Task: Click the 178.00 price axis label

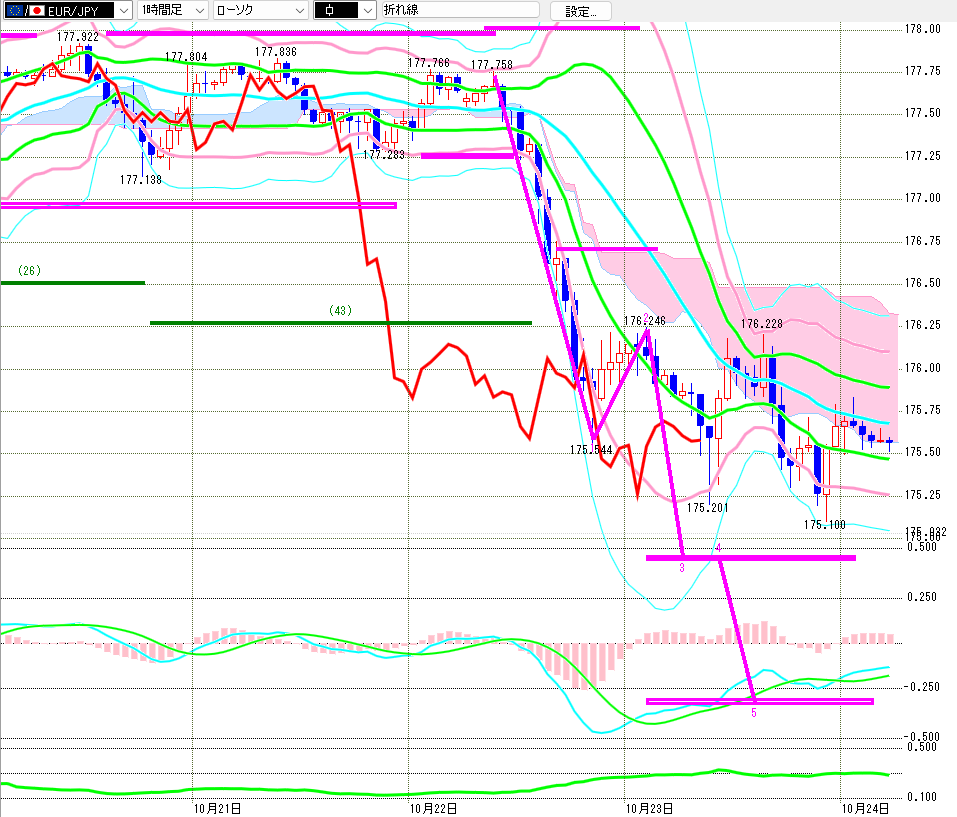Action: point(923,29)
